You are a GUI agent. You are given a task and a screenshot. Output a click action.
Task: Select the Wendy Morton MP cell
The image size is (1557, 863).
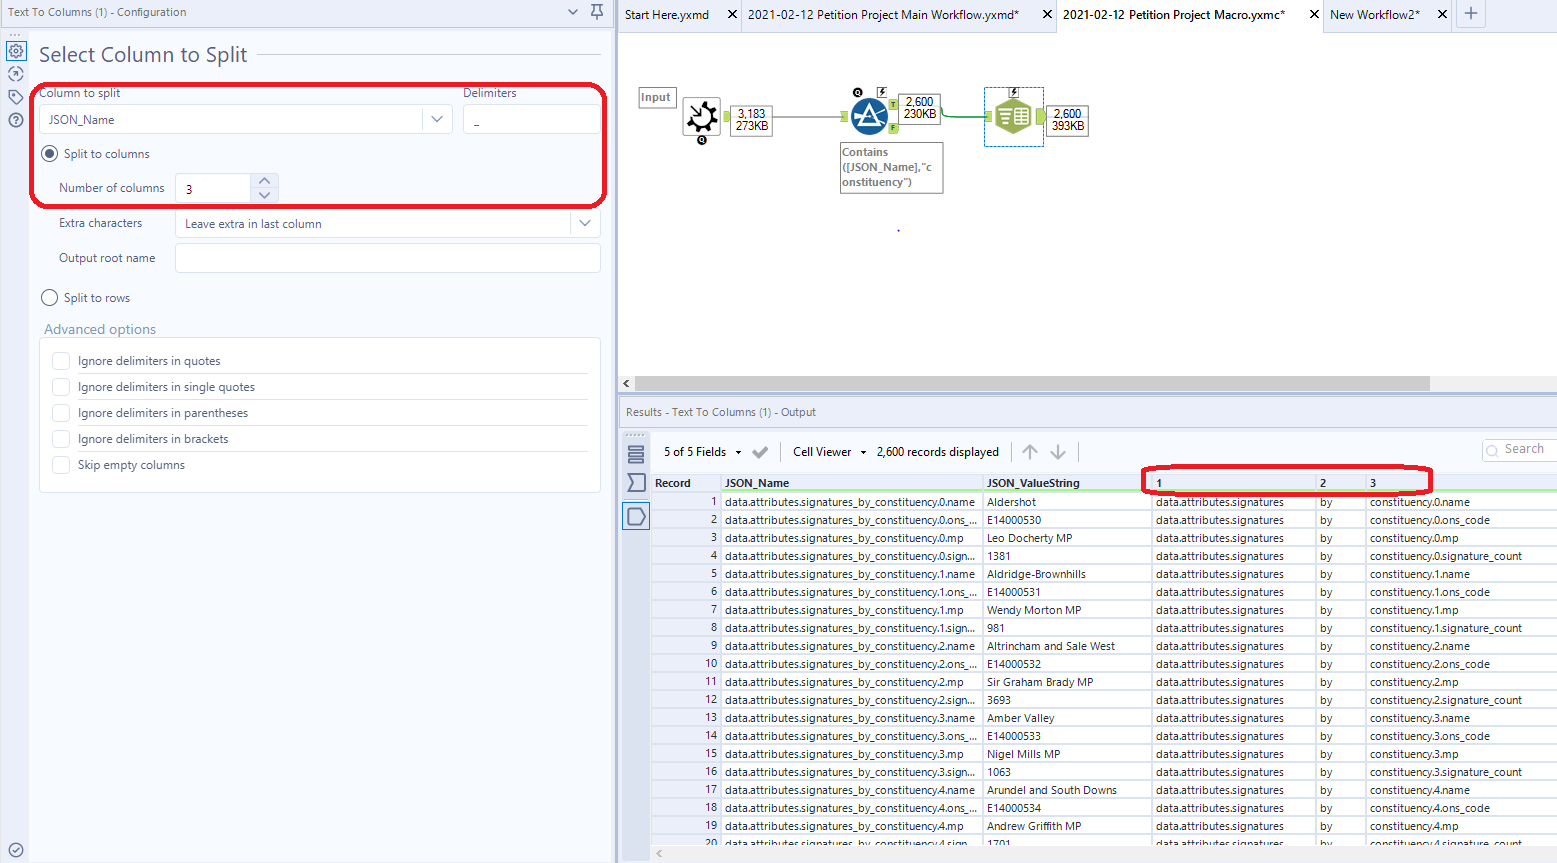pos(1067,610)
